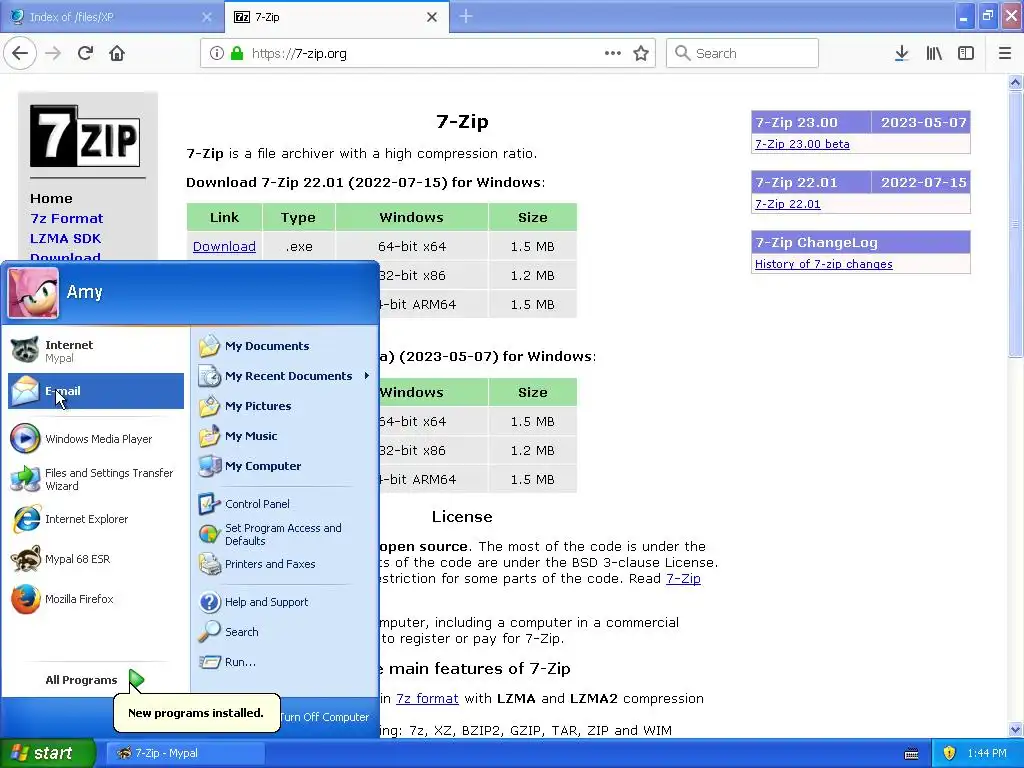This screenshot has width=1024, height=768.
Task: Click the Windows start button
Action: point(48,753)
